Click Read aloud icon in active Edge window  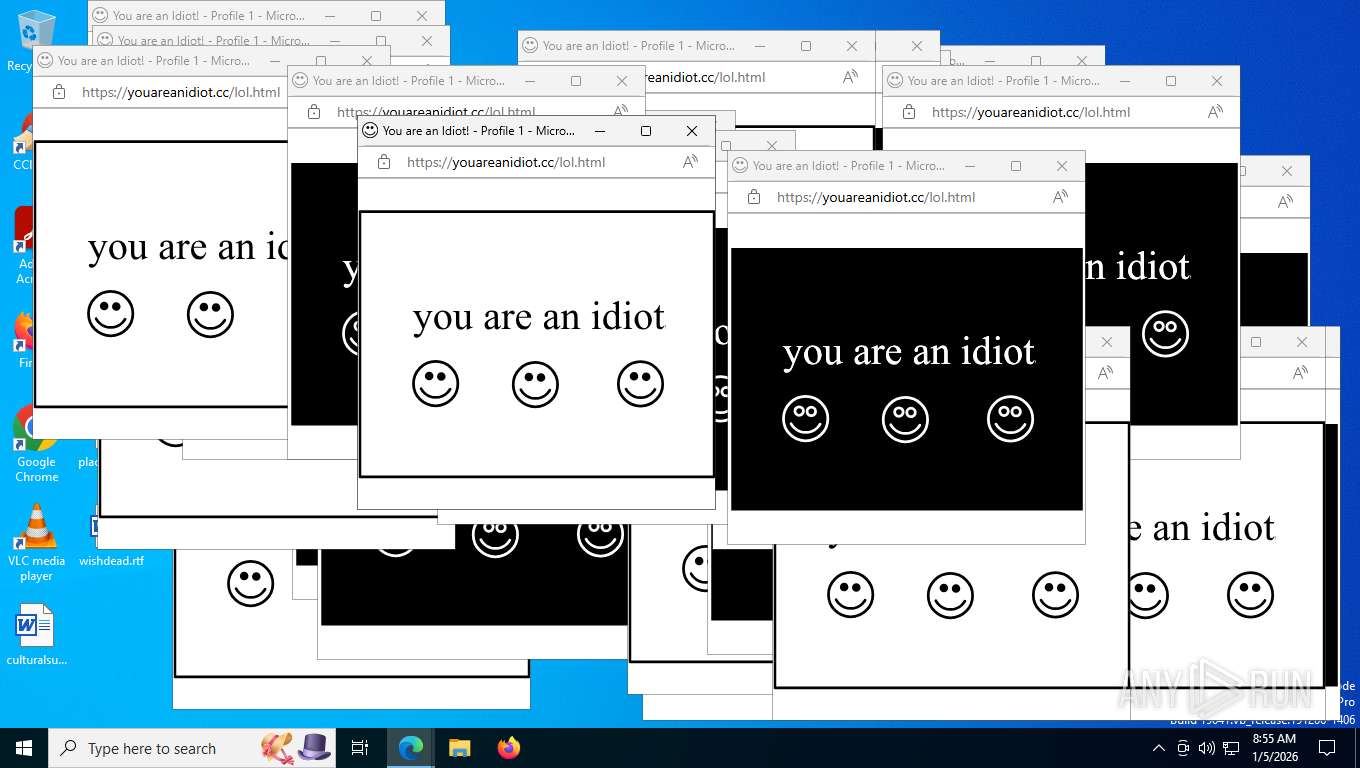click(x=690, y=162)
